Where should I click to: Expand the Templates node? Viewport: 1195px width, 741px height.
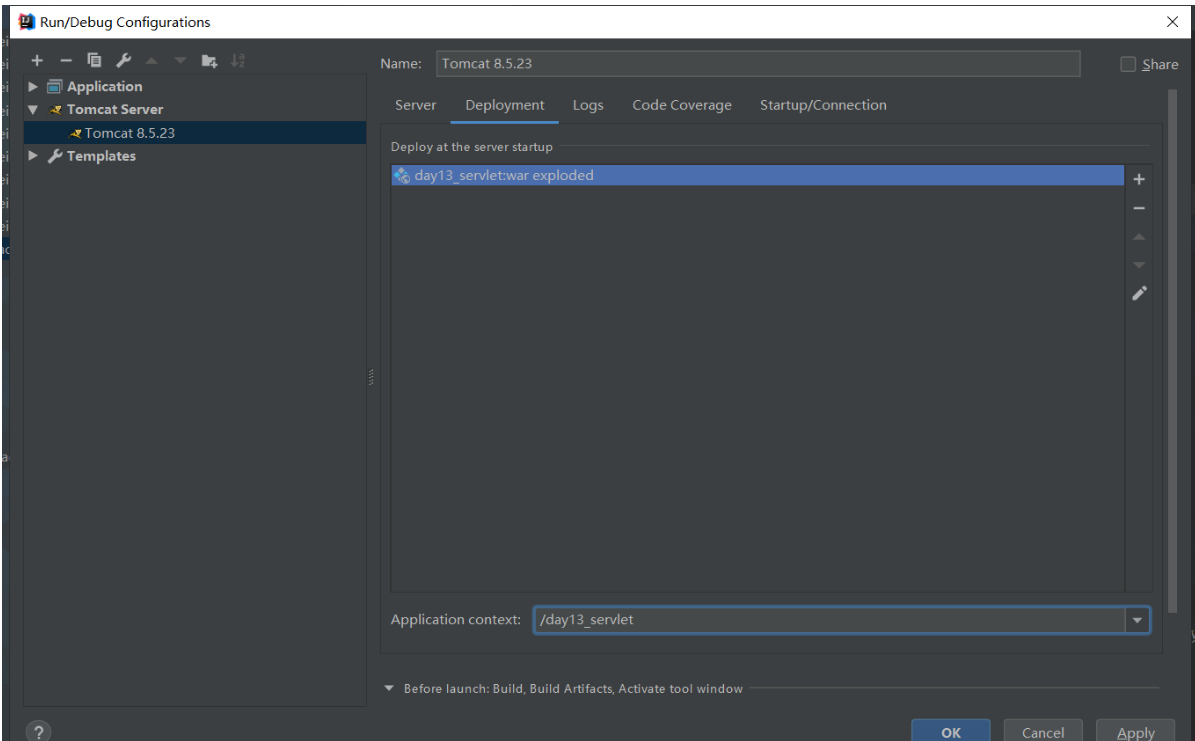pyautogui.click(x=33, y=156)
